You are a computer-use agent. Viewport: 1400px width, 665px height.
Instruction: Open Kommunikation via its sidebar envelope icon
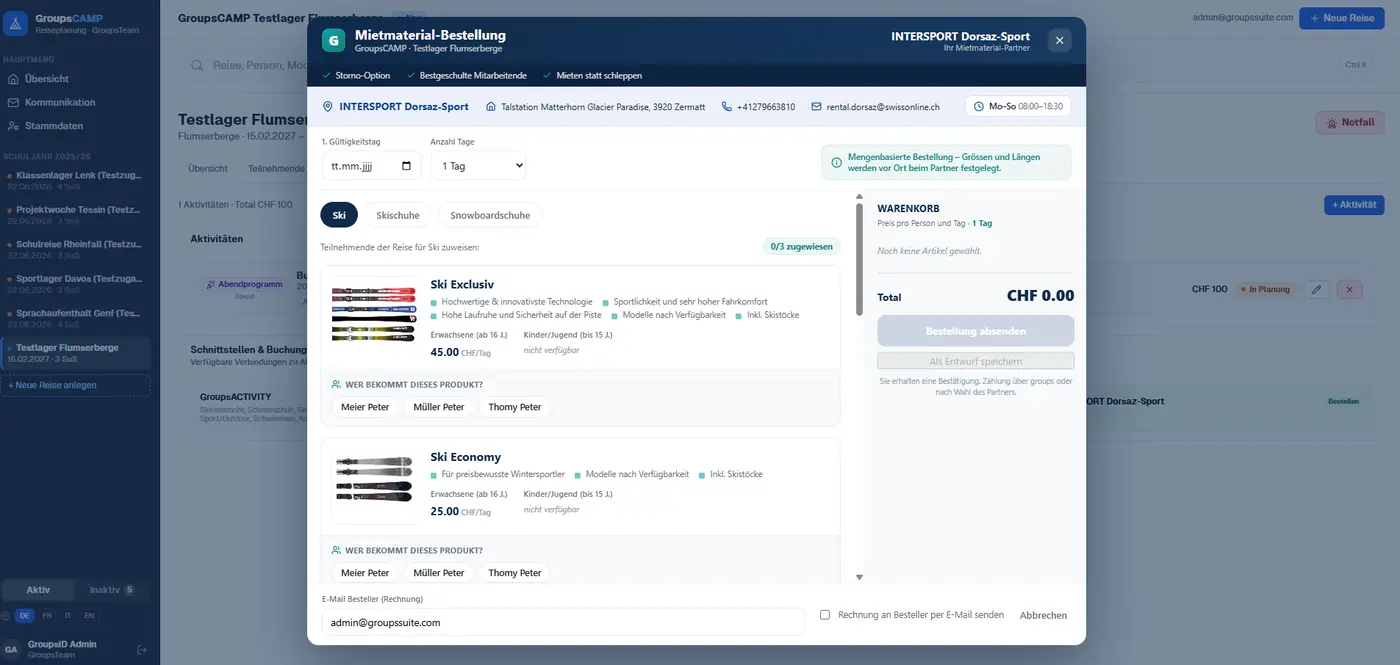click(13, 102)
